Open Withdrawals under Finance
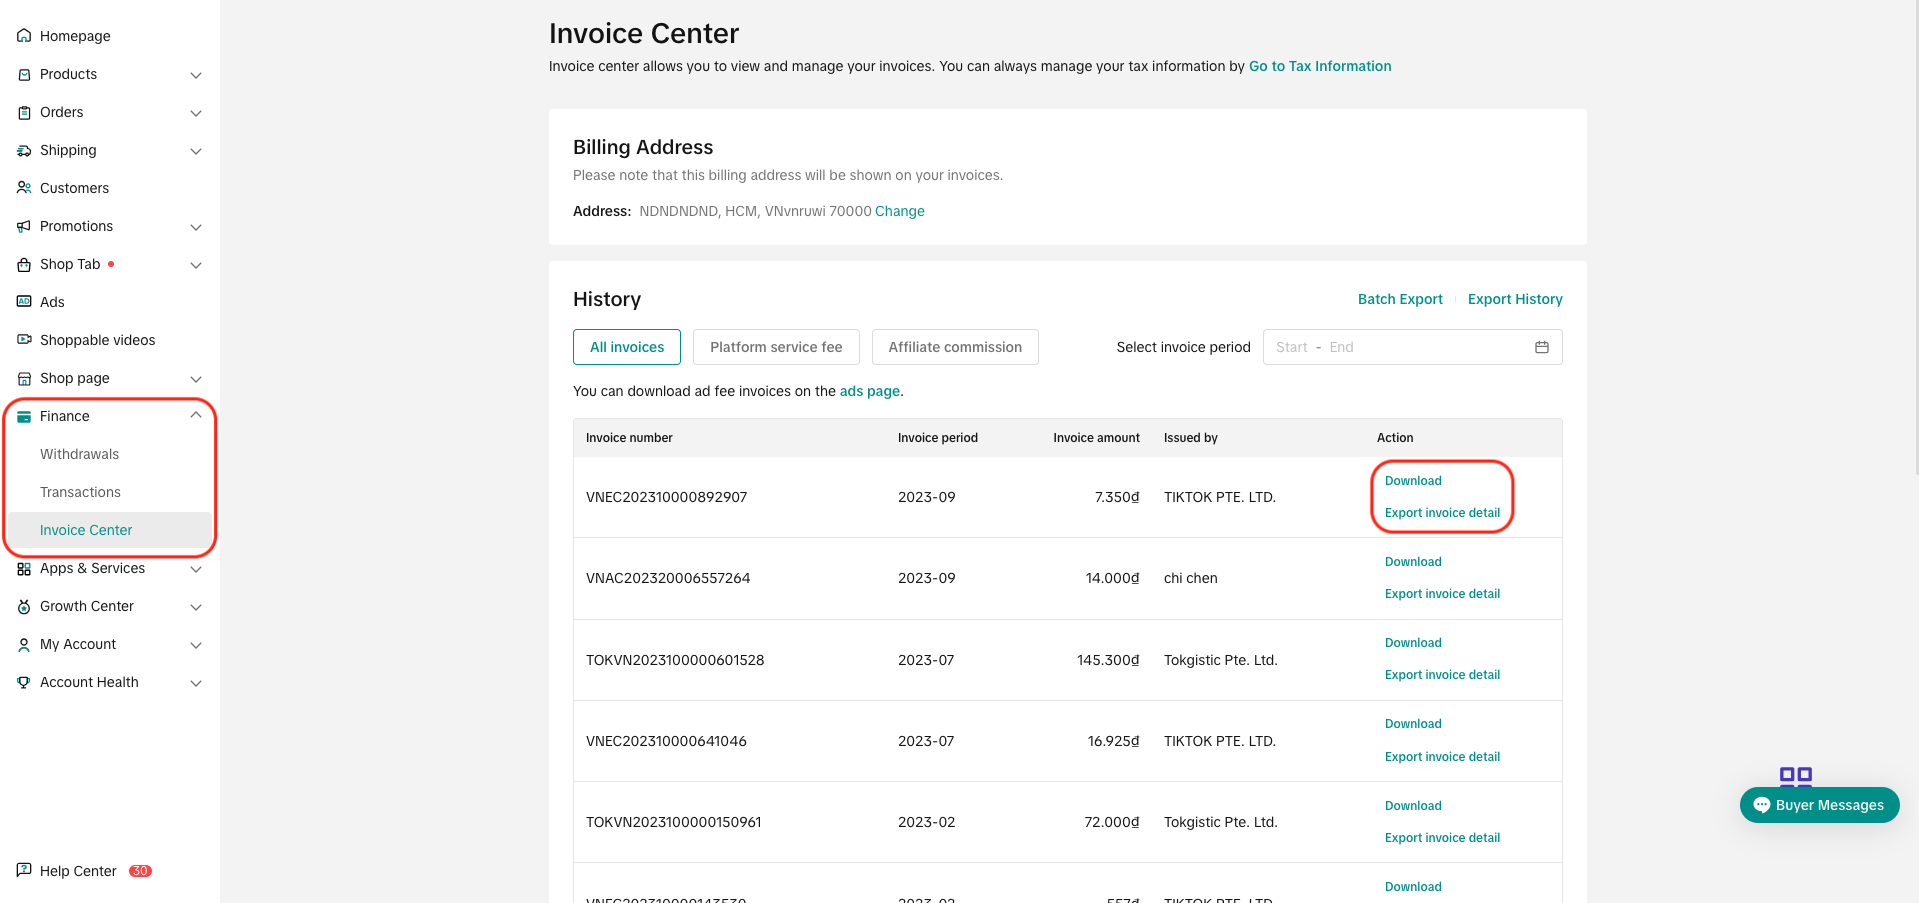1919x903 pixels. (79, 454)
